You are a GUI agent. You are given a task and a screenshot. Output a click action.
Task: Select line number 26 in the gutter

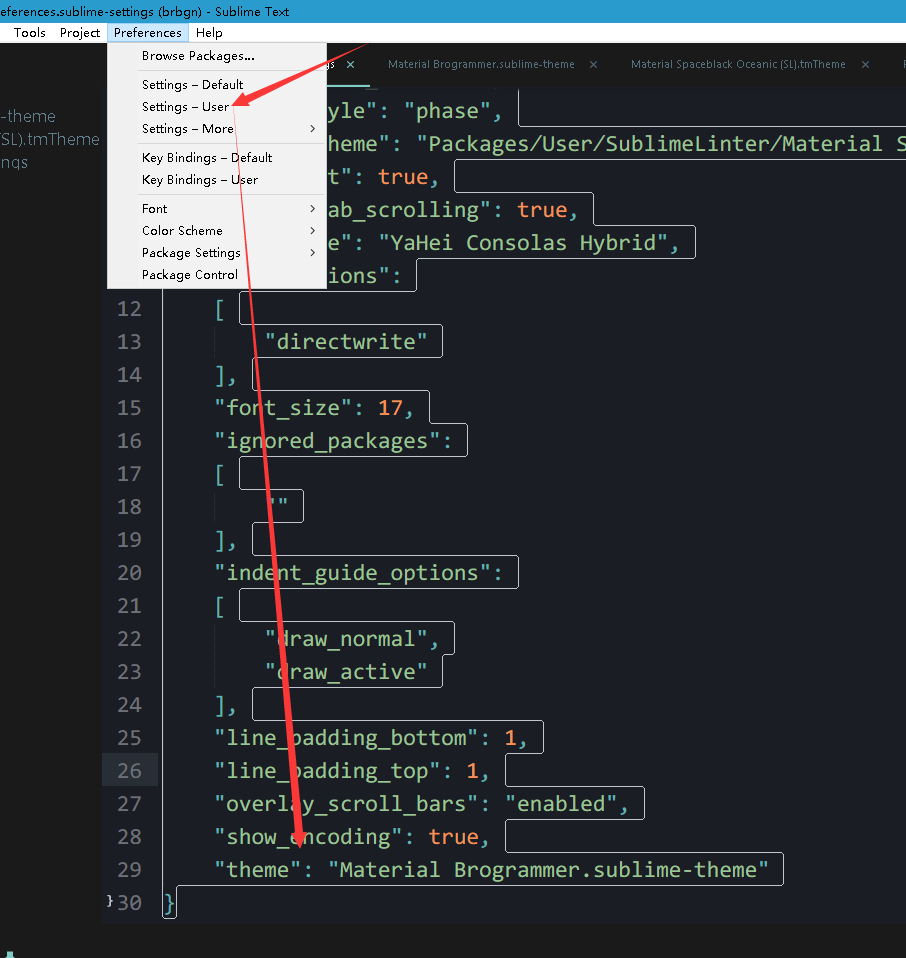[x=129, y=770]
